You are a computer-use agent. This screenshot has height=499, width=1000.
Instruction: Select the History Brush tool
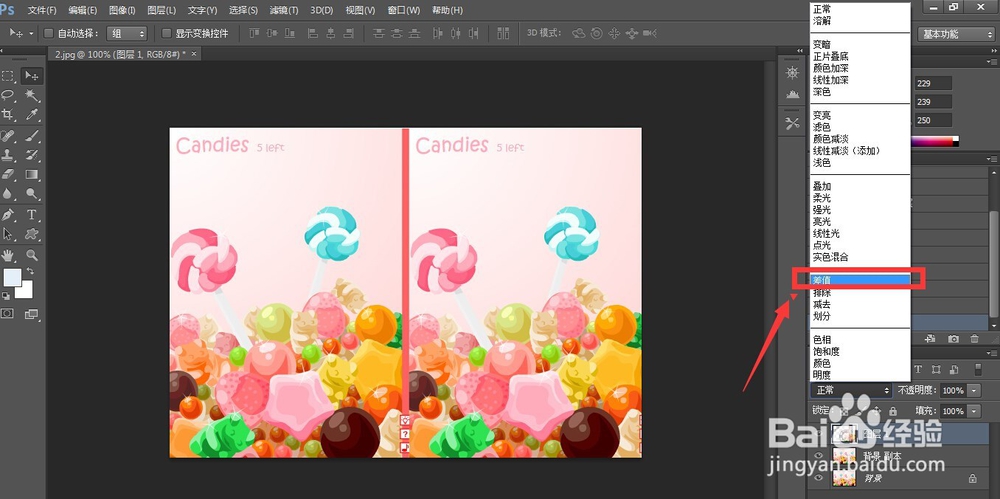[x=31, y=155]
